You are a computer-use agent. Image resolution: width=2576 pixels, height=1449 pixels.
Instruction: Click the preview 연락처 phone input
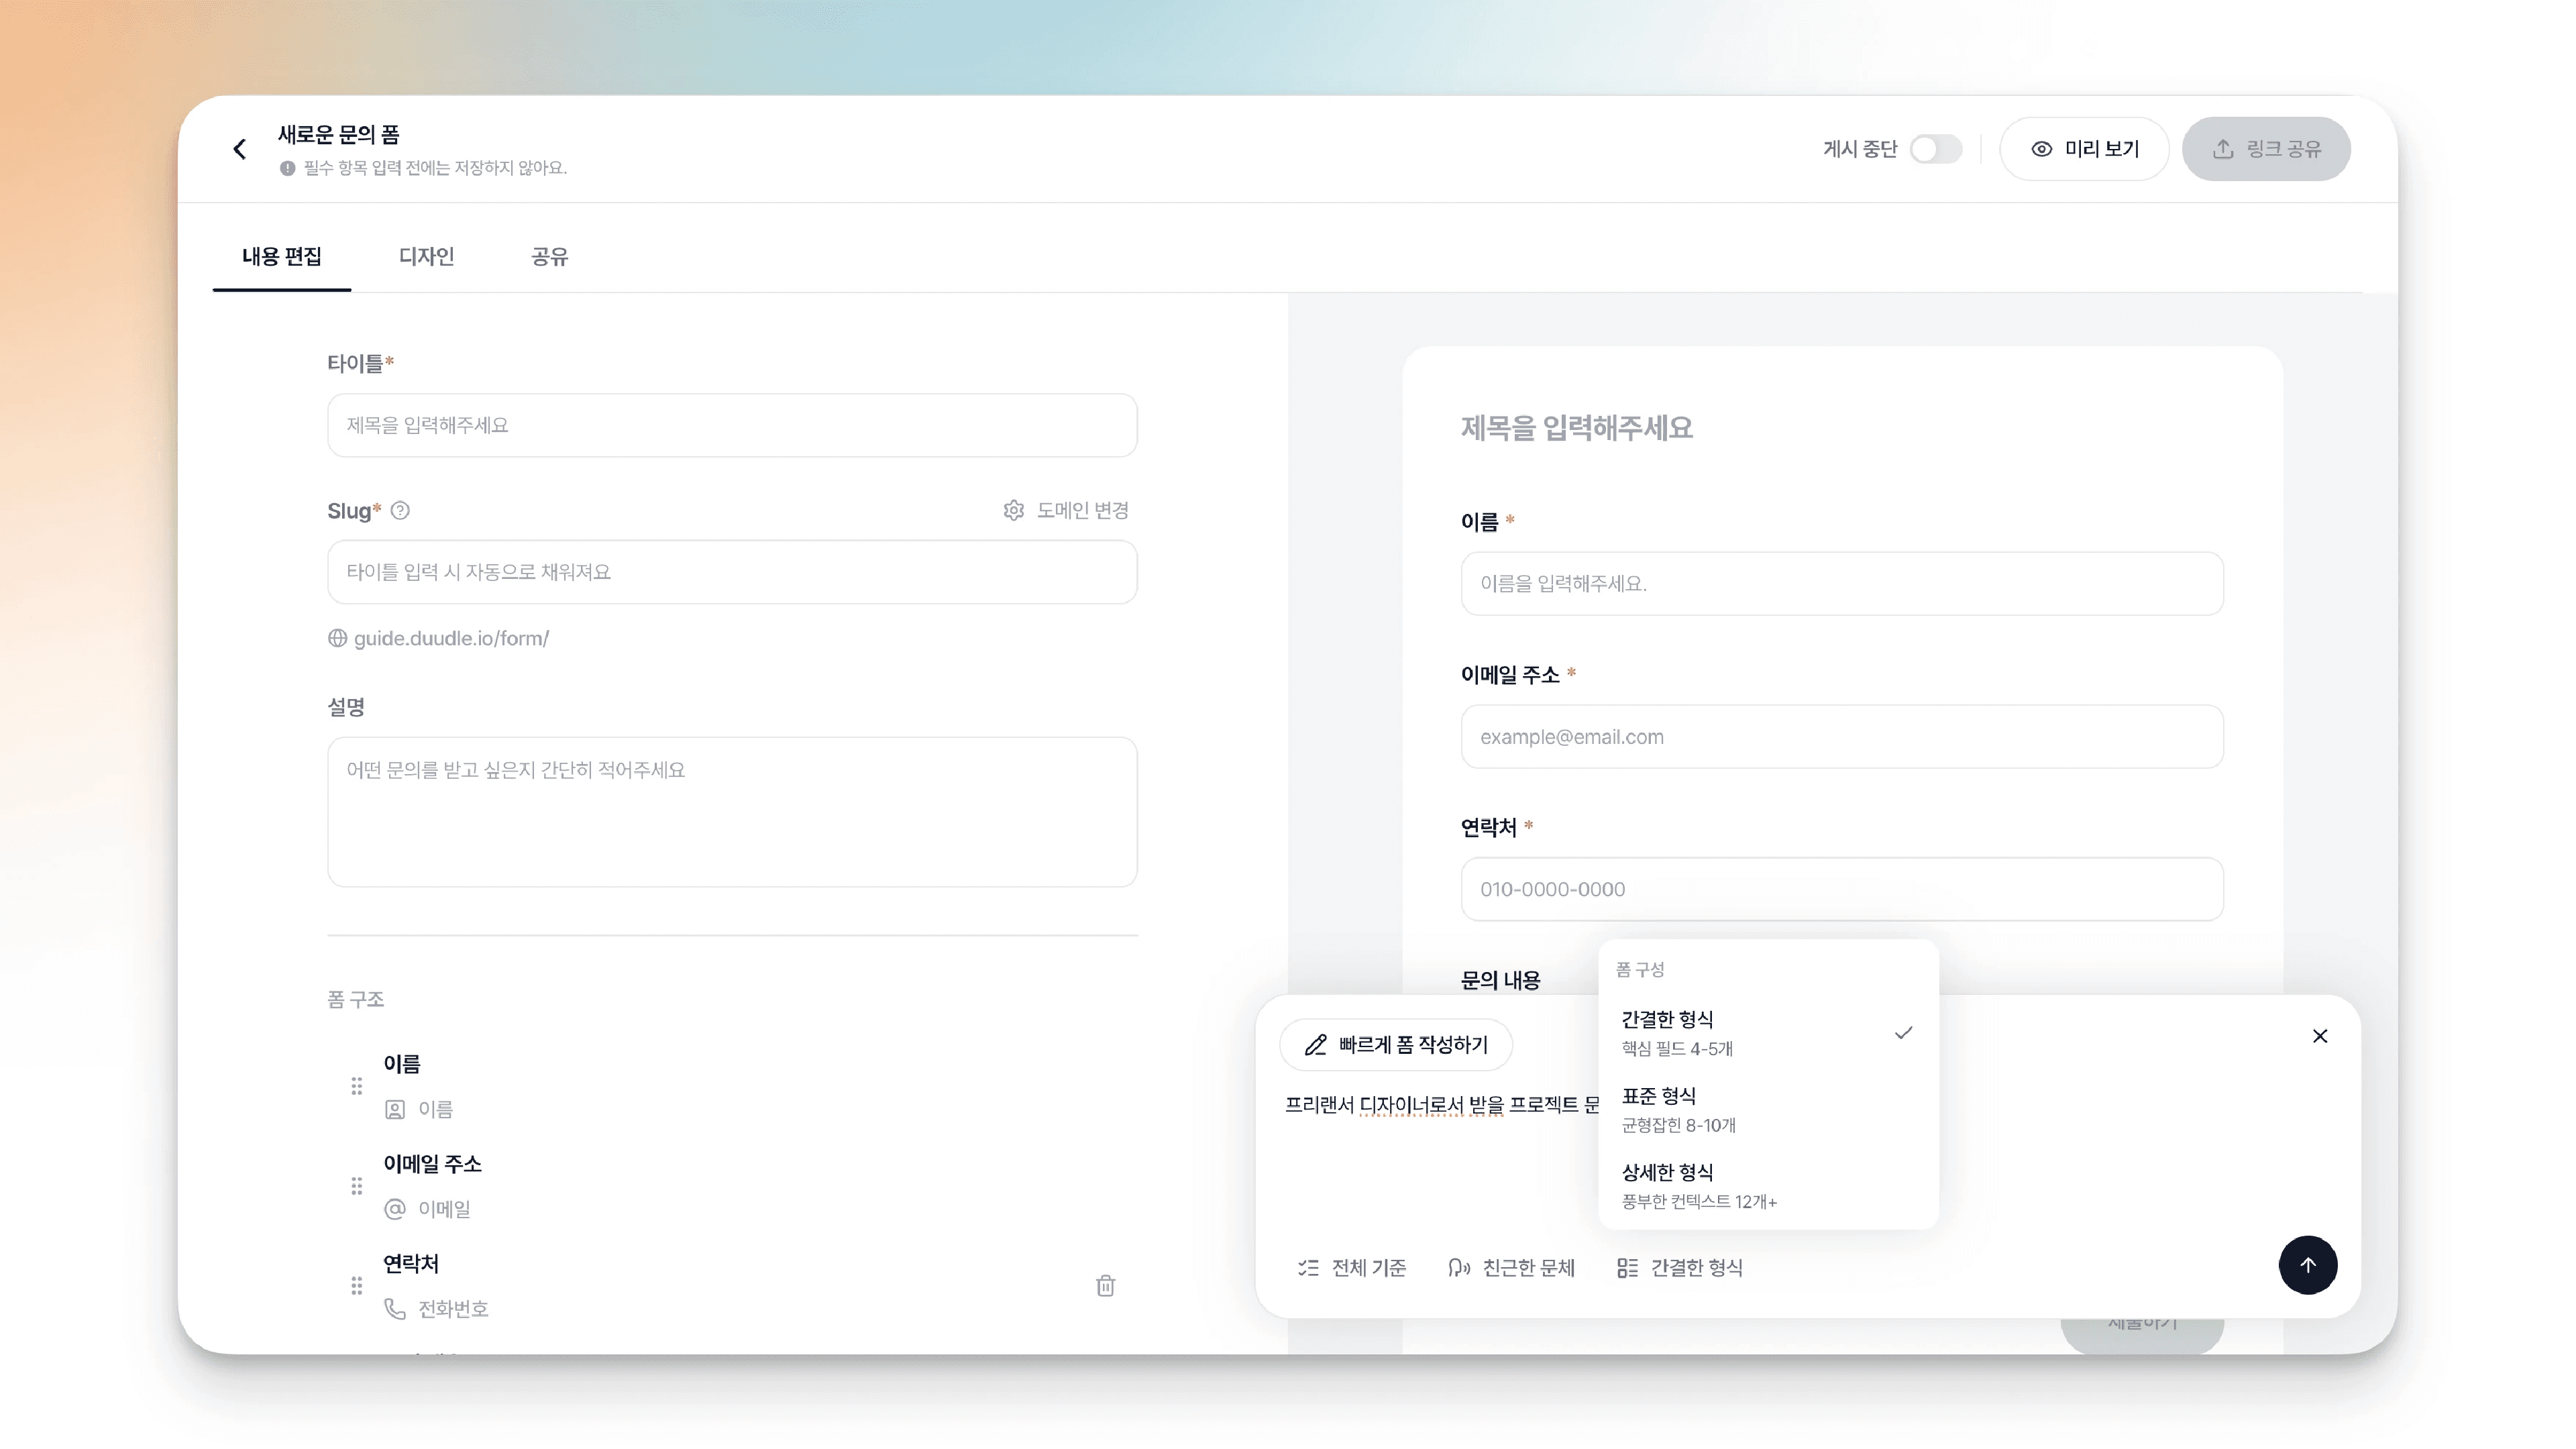[x=1842, y=889]
